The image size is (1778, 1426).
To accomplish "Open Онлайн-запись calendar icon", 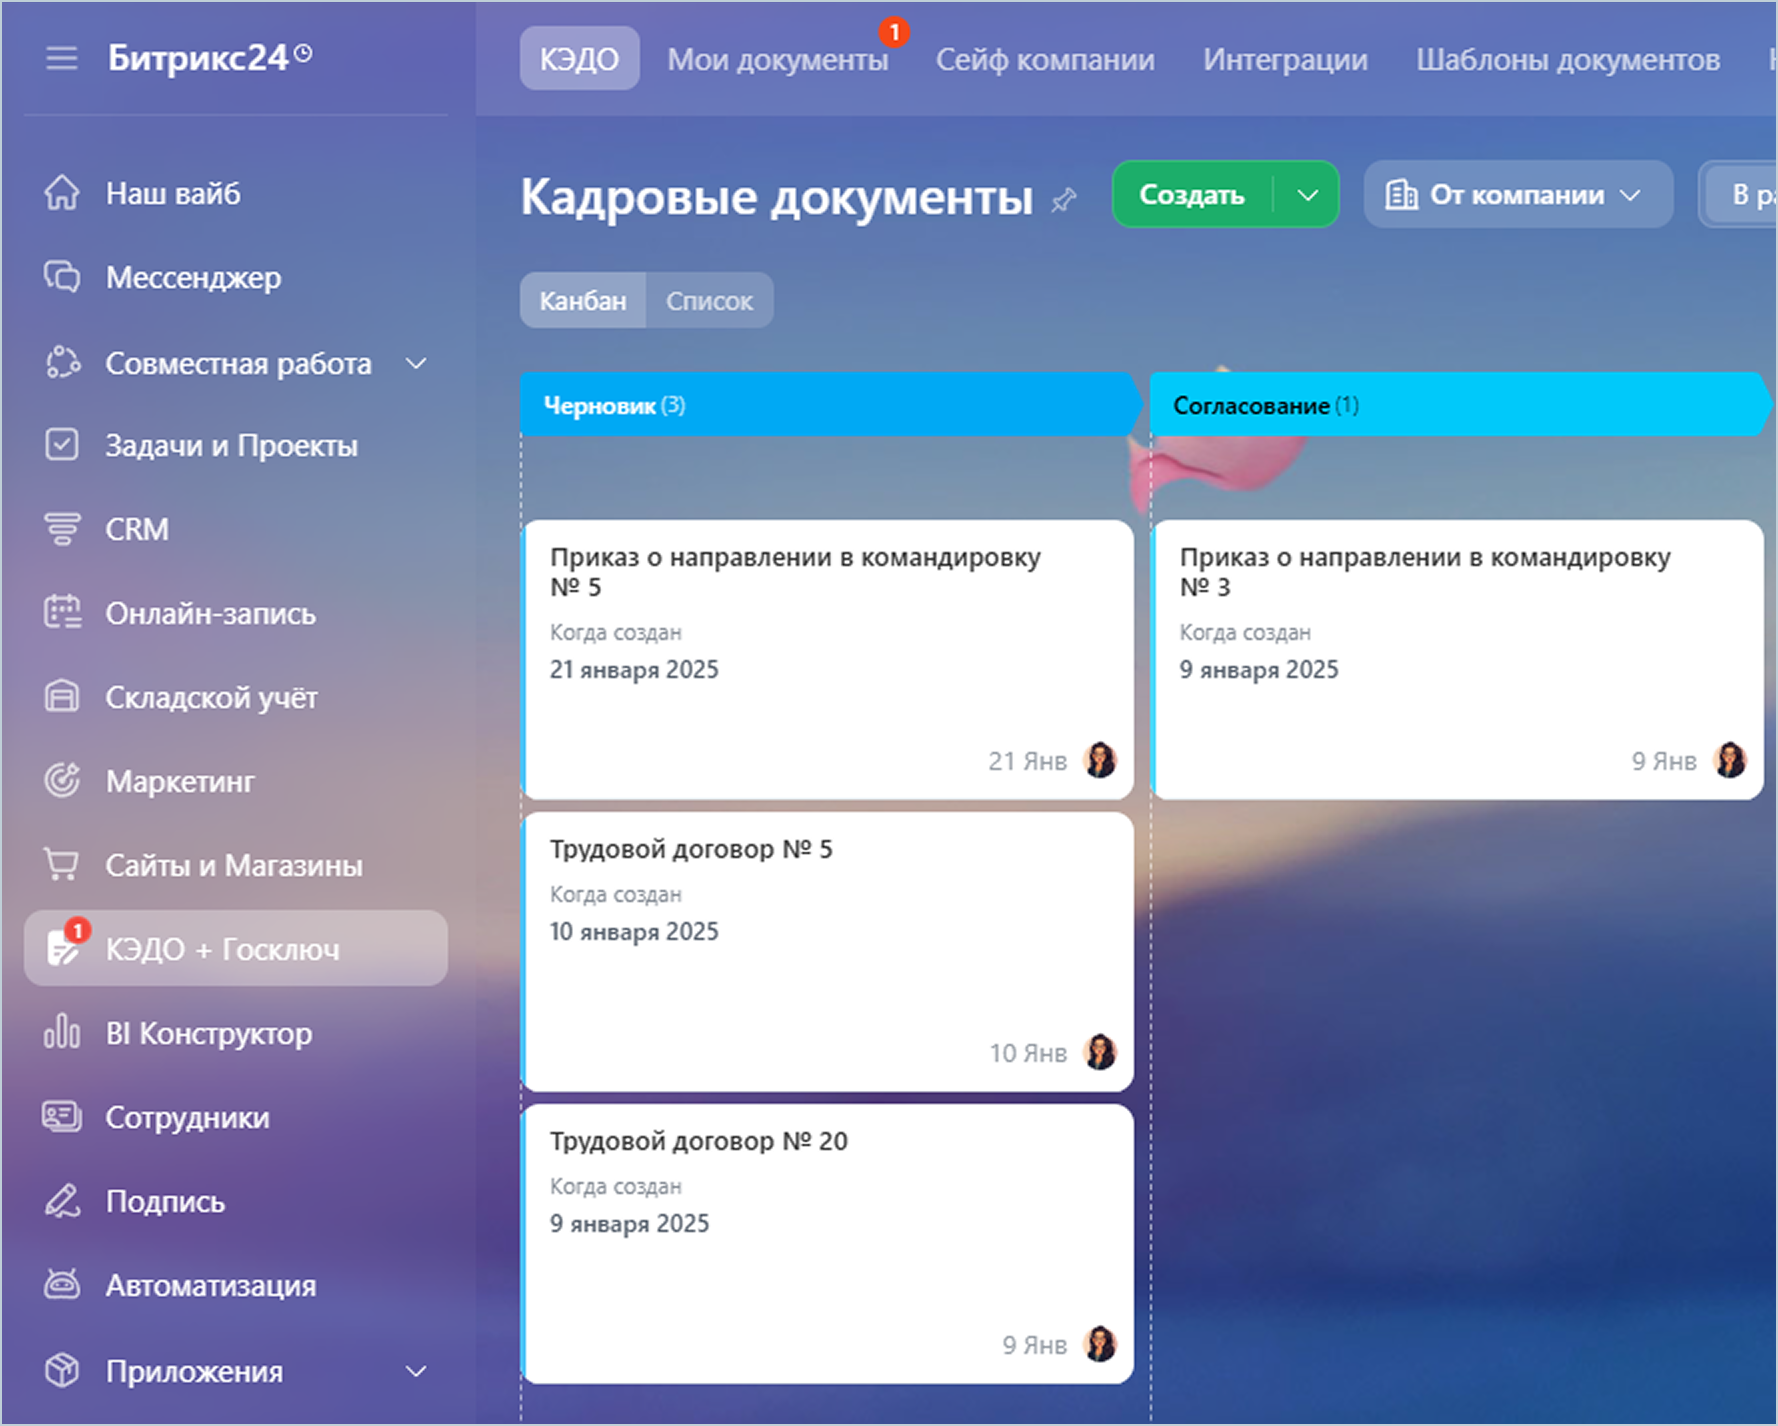I will pyautogui.click(x=62, y=613).
